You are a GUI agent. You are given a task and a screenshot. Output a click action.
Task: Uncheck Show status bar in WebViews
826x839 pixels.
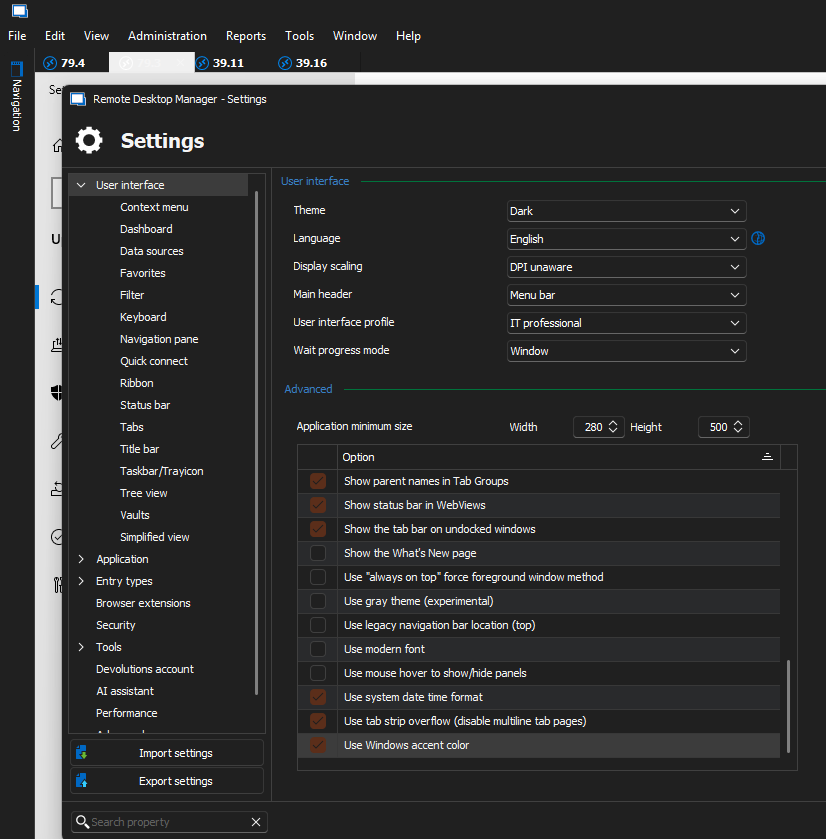click(x=318, y=505)
